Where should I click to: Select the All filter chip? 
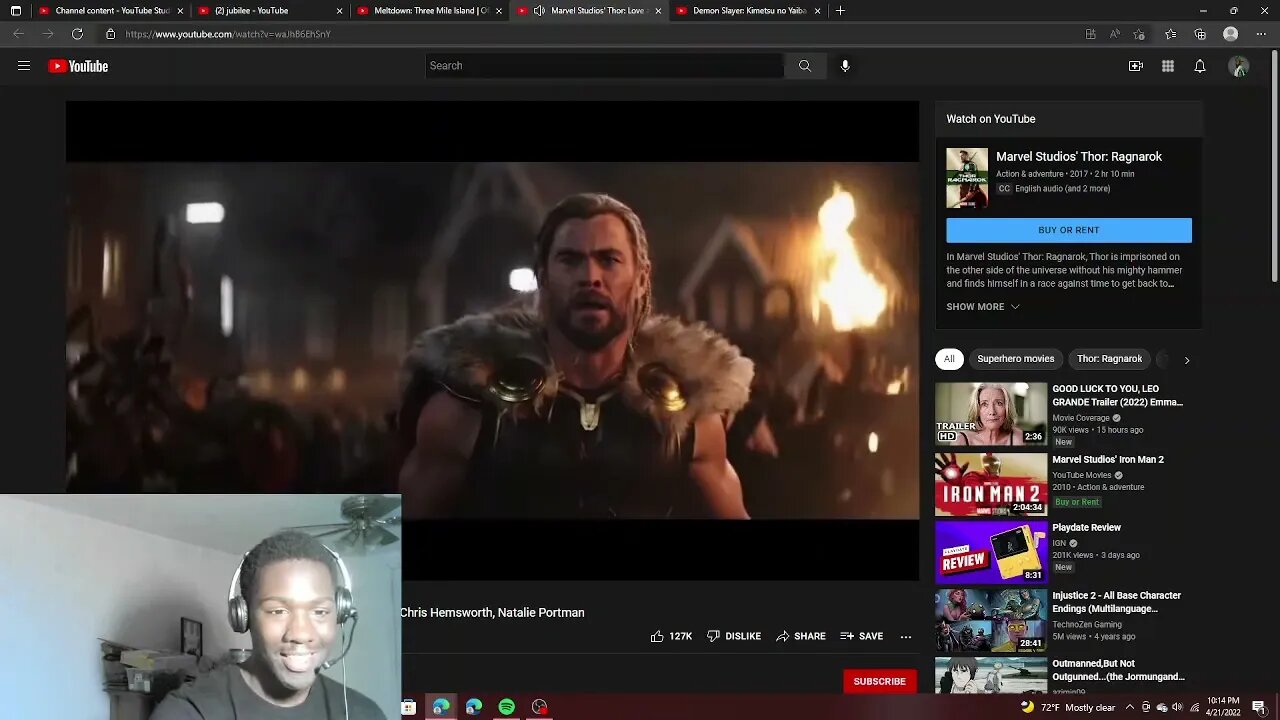[x=949, y=359]
